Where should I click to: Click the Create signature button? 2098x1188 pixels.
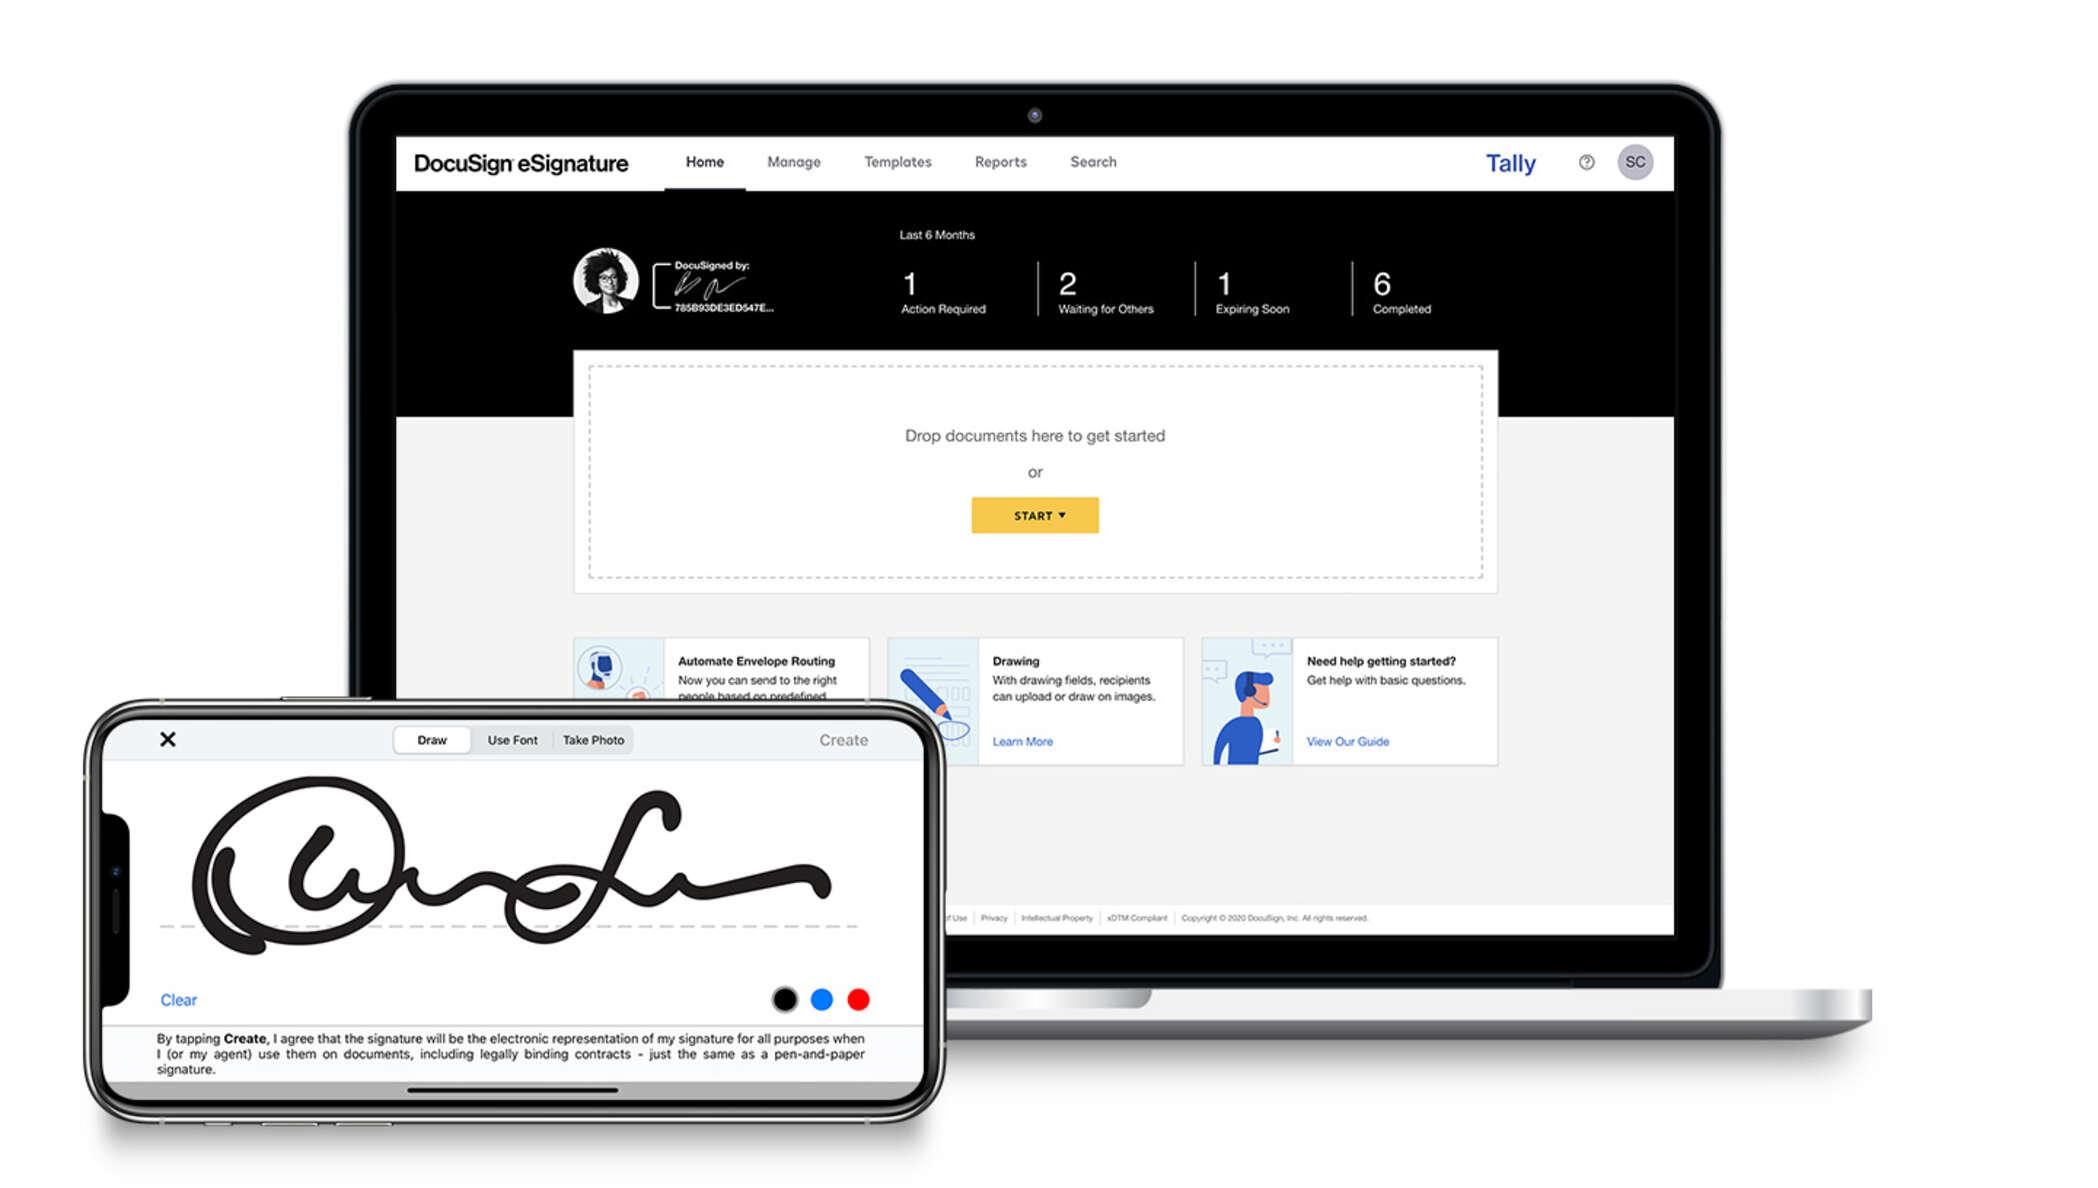(843, 740)
